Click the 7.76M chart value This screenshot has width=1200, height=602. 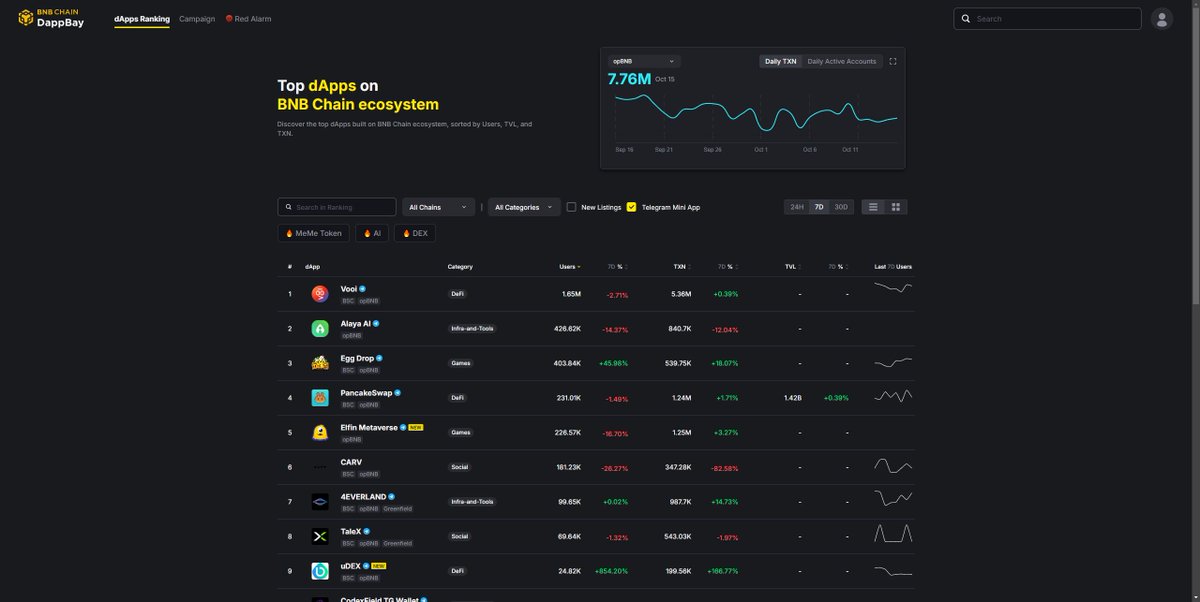click(x=629, y=78)
